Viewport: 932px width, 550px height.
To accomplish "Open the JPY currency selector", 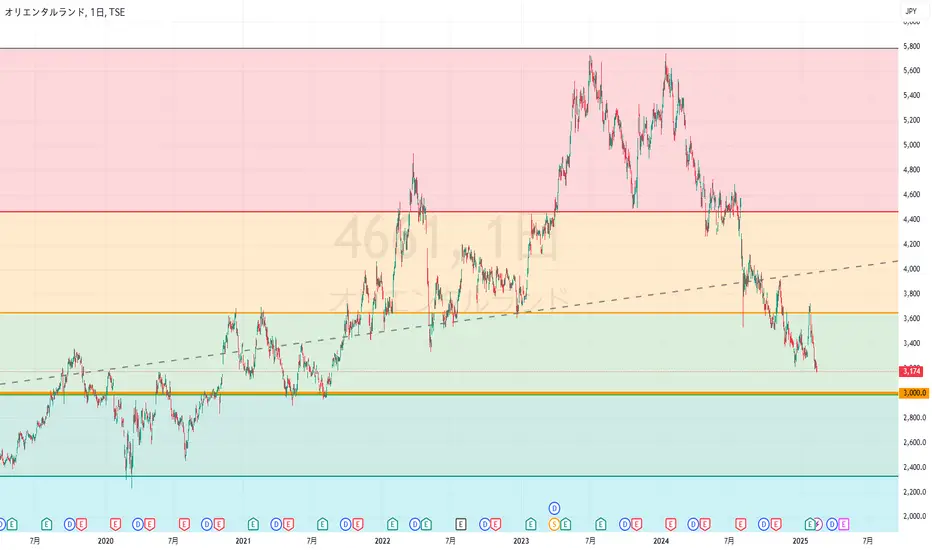I will coord(911,11).
